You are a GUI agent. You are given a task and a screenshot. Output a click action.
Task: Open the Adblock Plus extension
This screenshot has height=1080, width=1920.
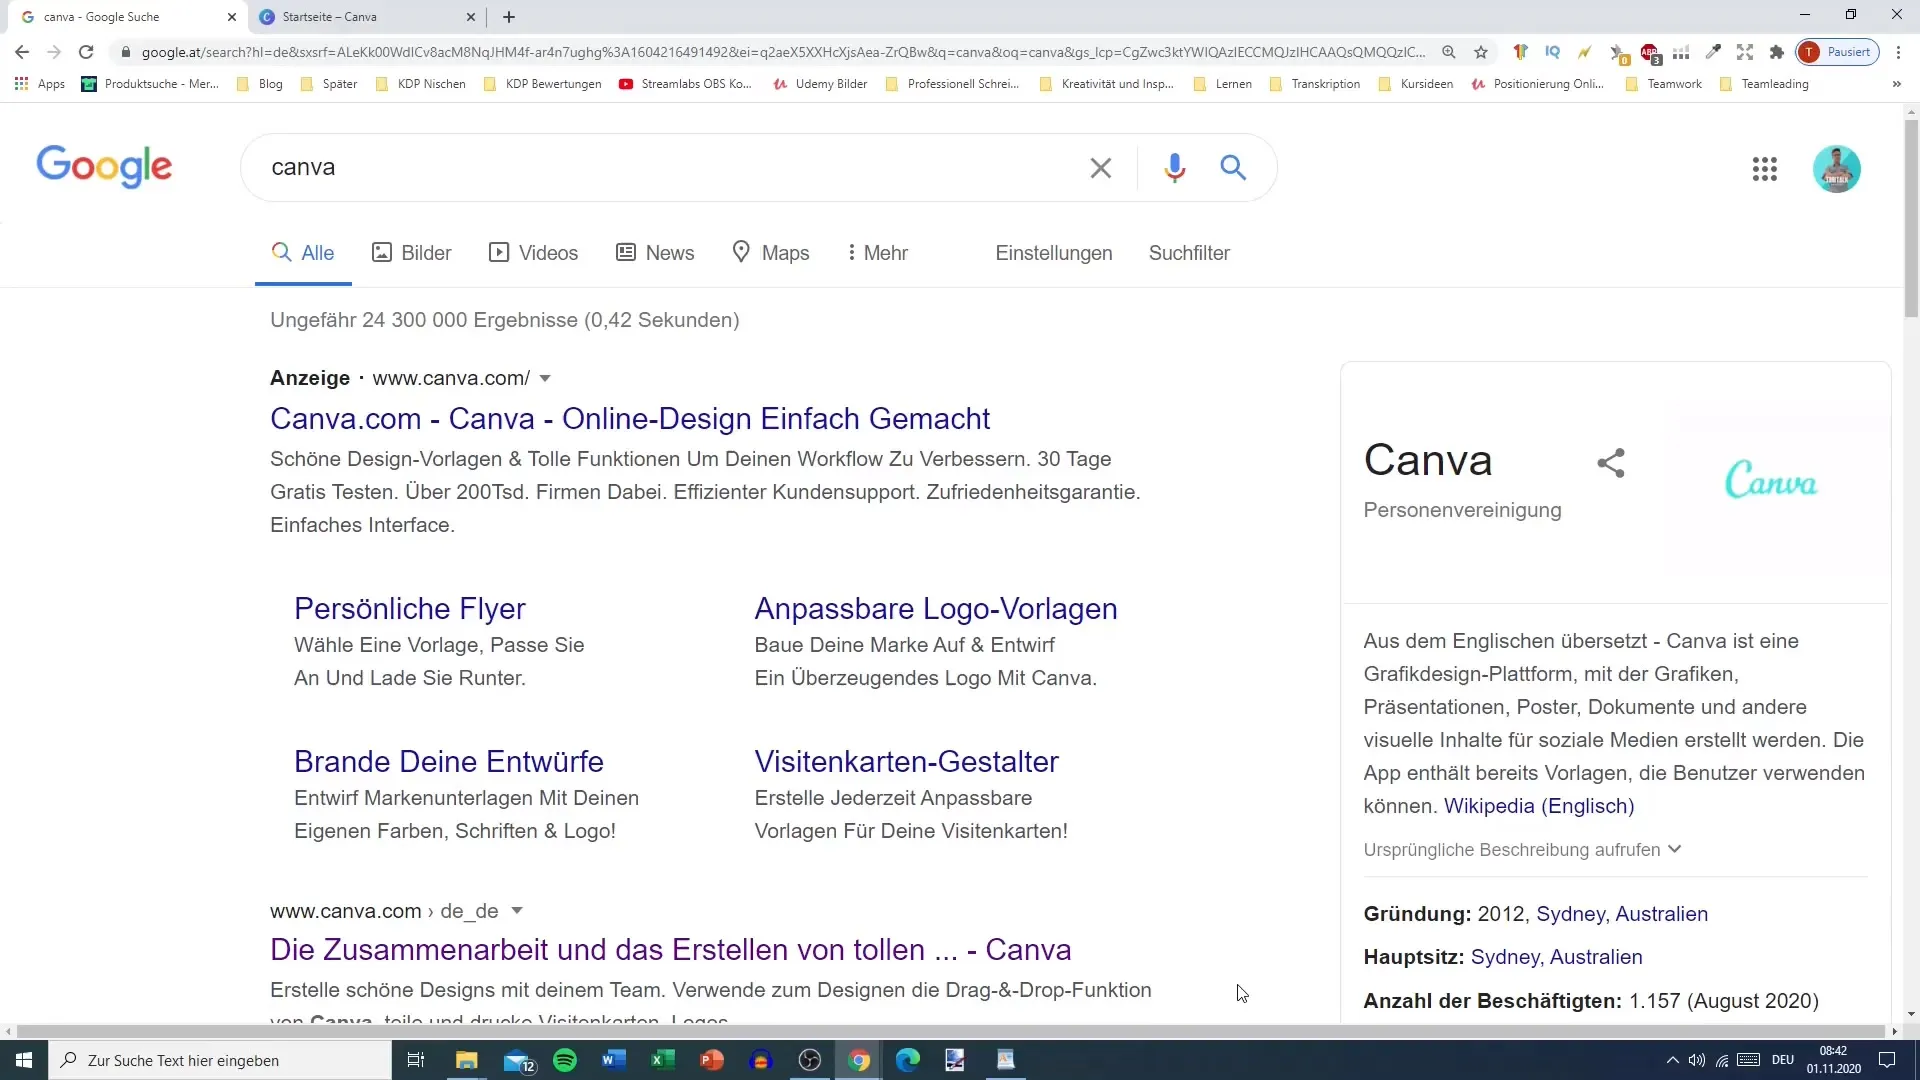coord(1649,52)
